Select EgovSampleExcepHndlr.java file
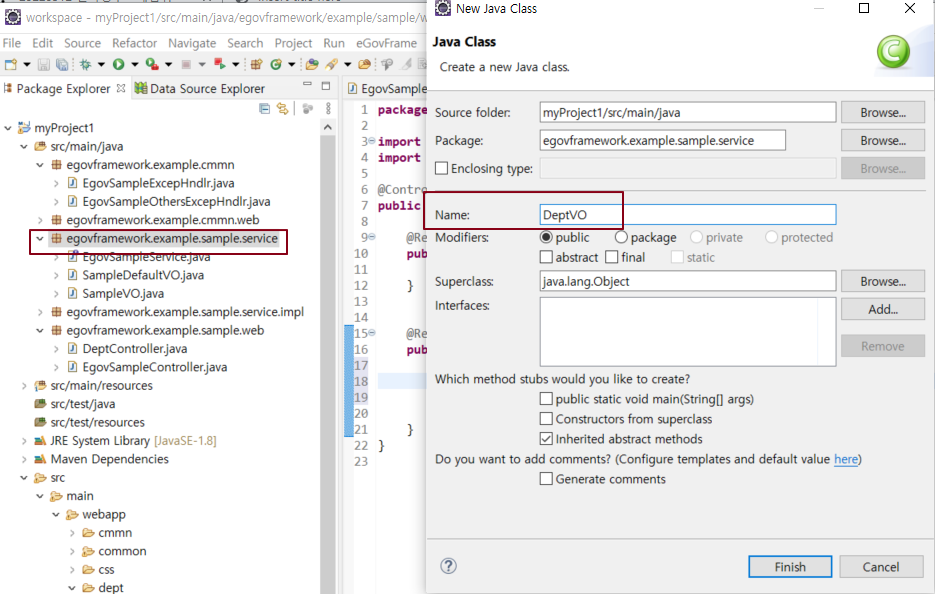 (x=158, y=183)
